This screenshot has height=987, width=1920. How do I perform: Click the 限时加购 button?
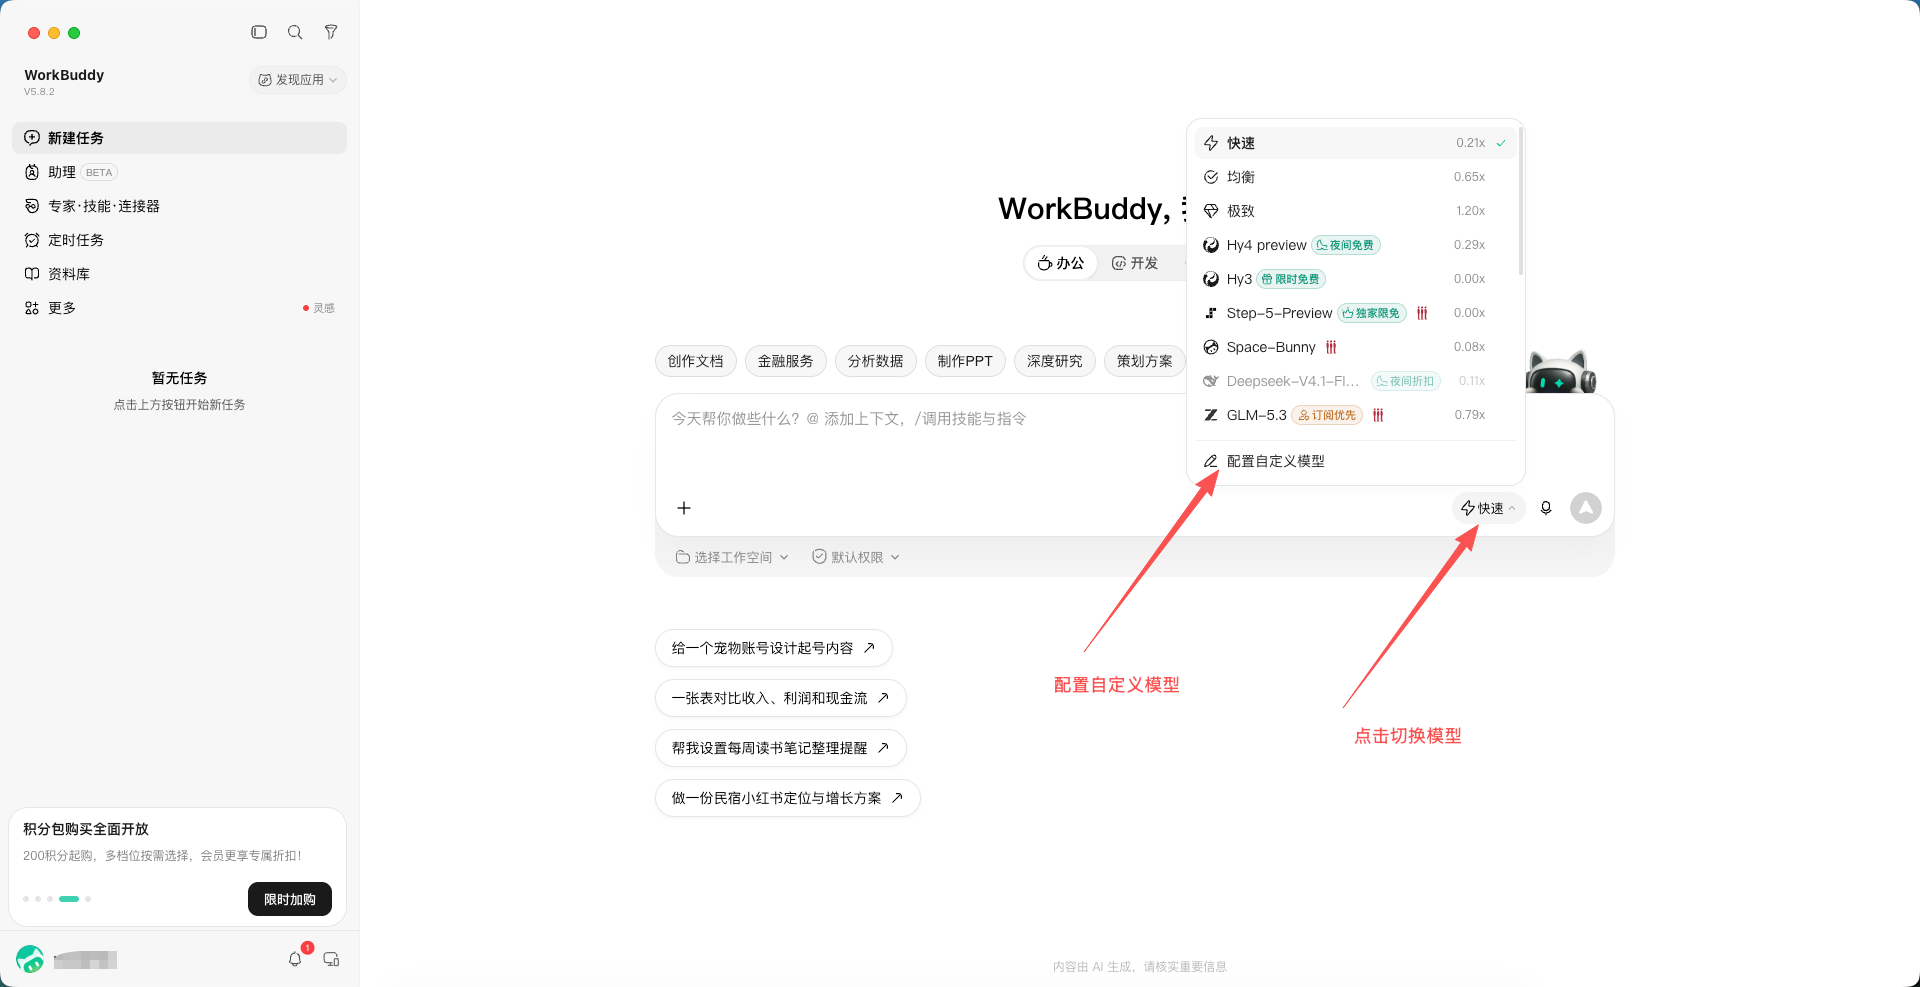pos(290,899)
